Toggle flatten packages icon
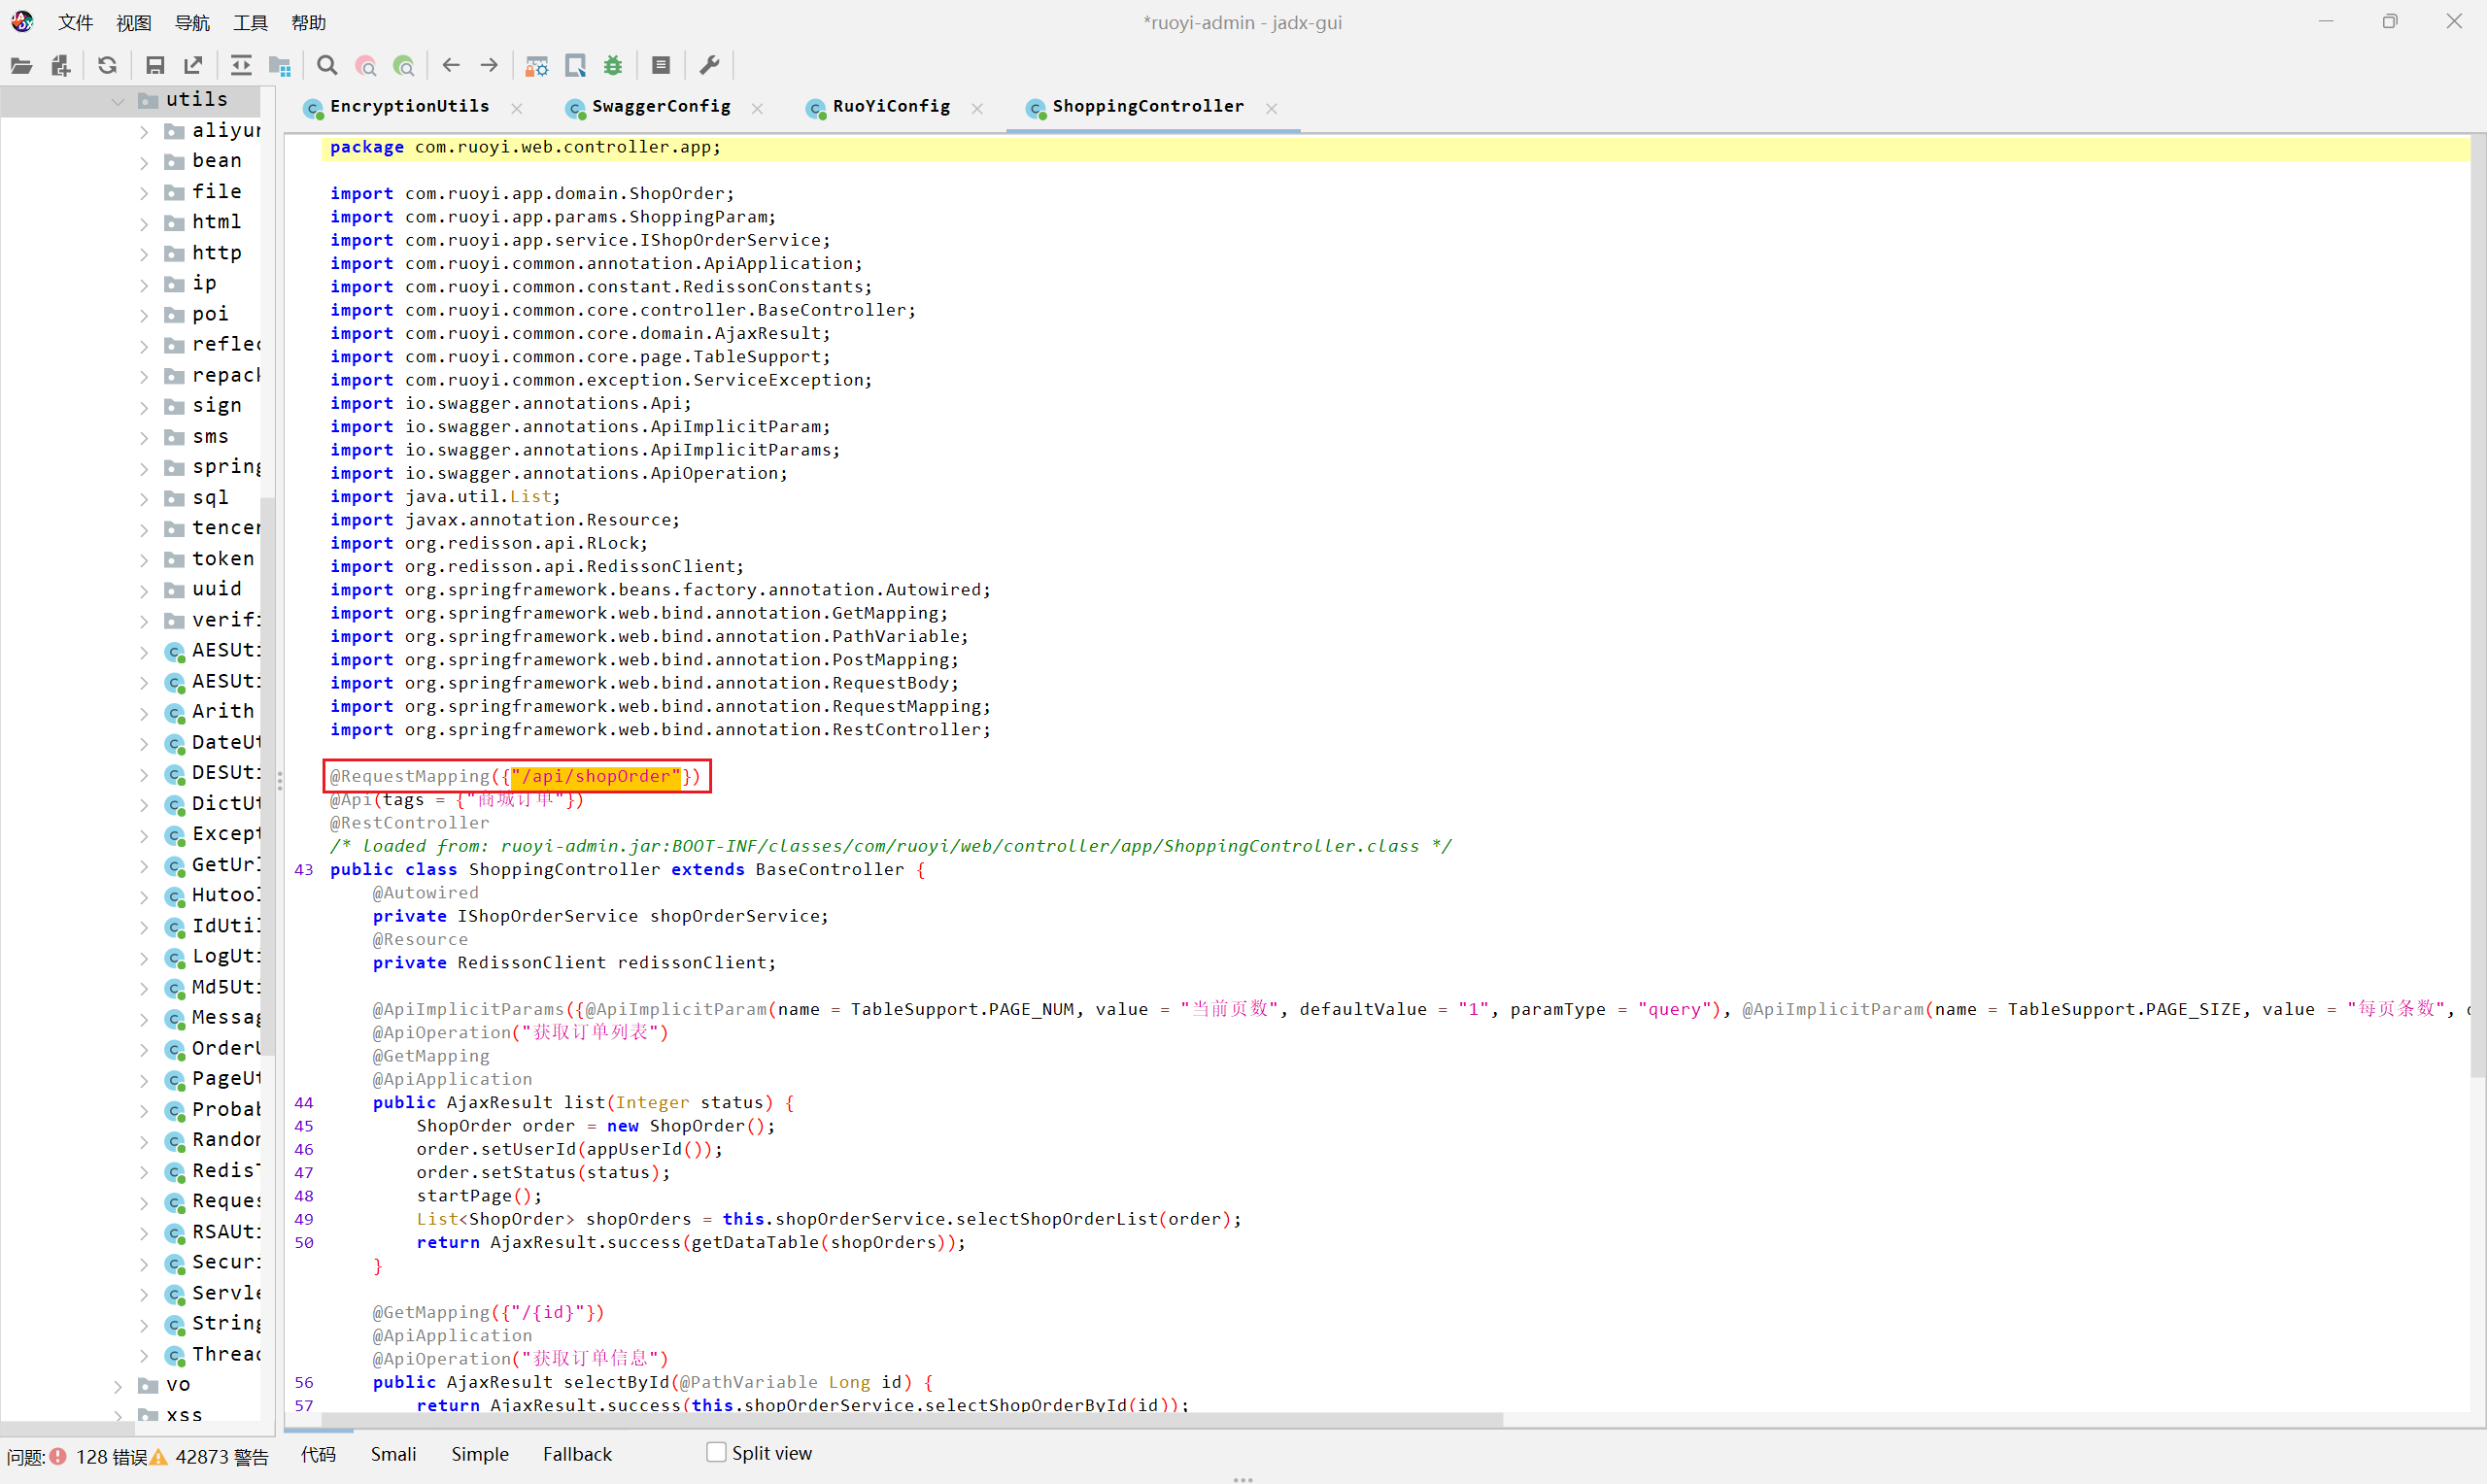Viewport: 2487px width, 1484px height. click(x=280, y=66)
